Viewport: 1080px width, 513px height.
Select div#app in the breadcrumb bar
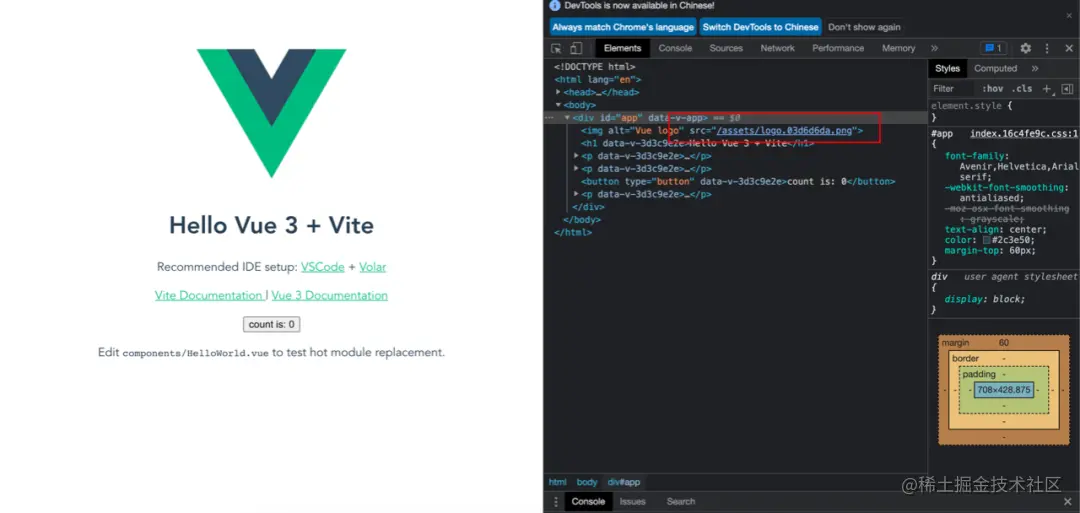624,483
